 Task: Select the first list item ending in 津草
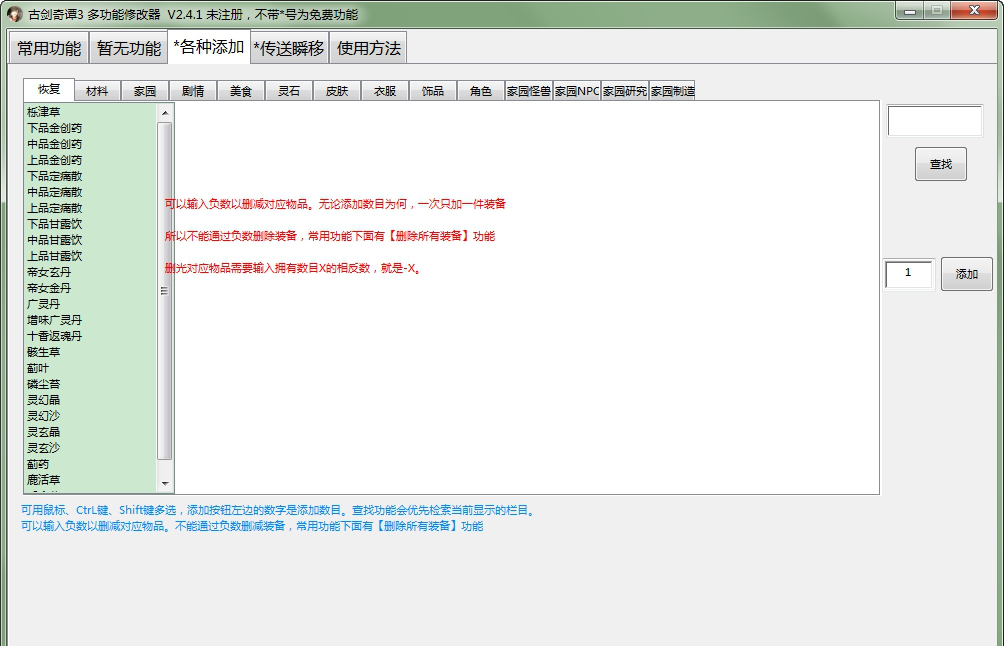[91, 112]
